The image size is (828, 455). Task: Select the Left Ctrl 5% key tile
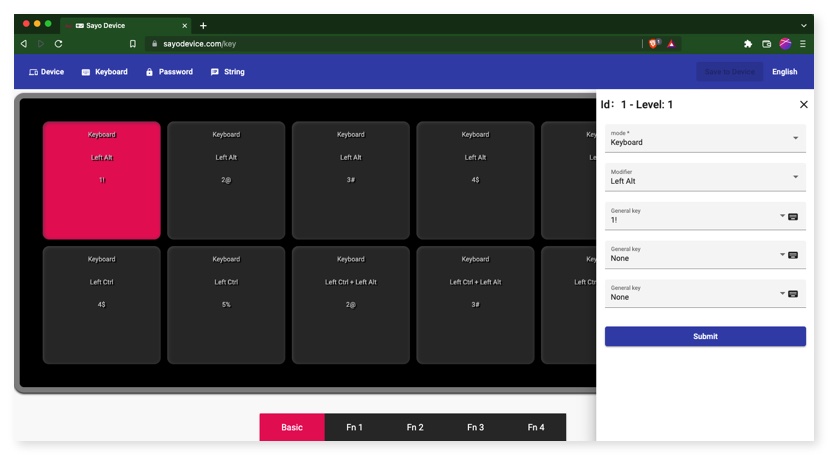pyautogui.click(x=226, y=304)
